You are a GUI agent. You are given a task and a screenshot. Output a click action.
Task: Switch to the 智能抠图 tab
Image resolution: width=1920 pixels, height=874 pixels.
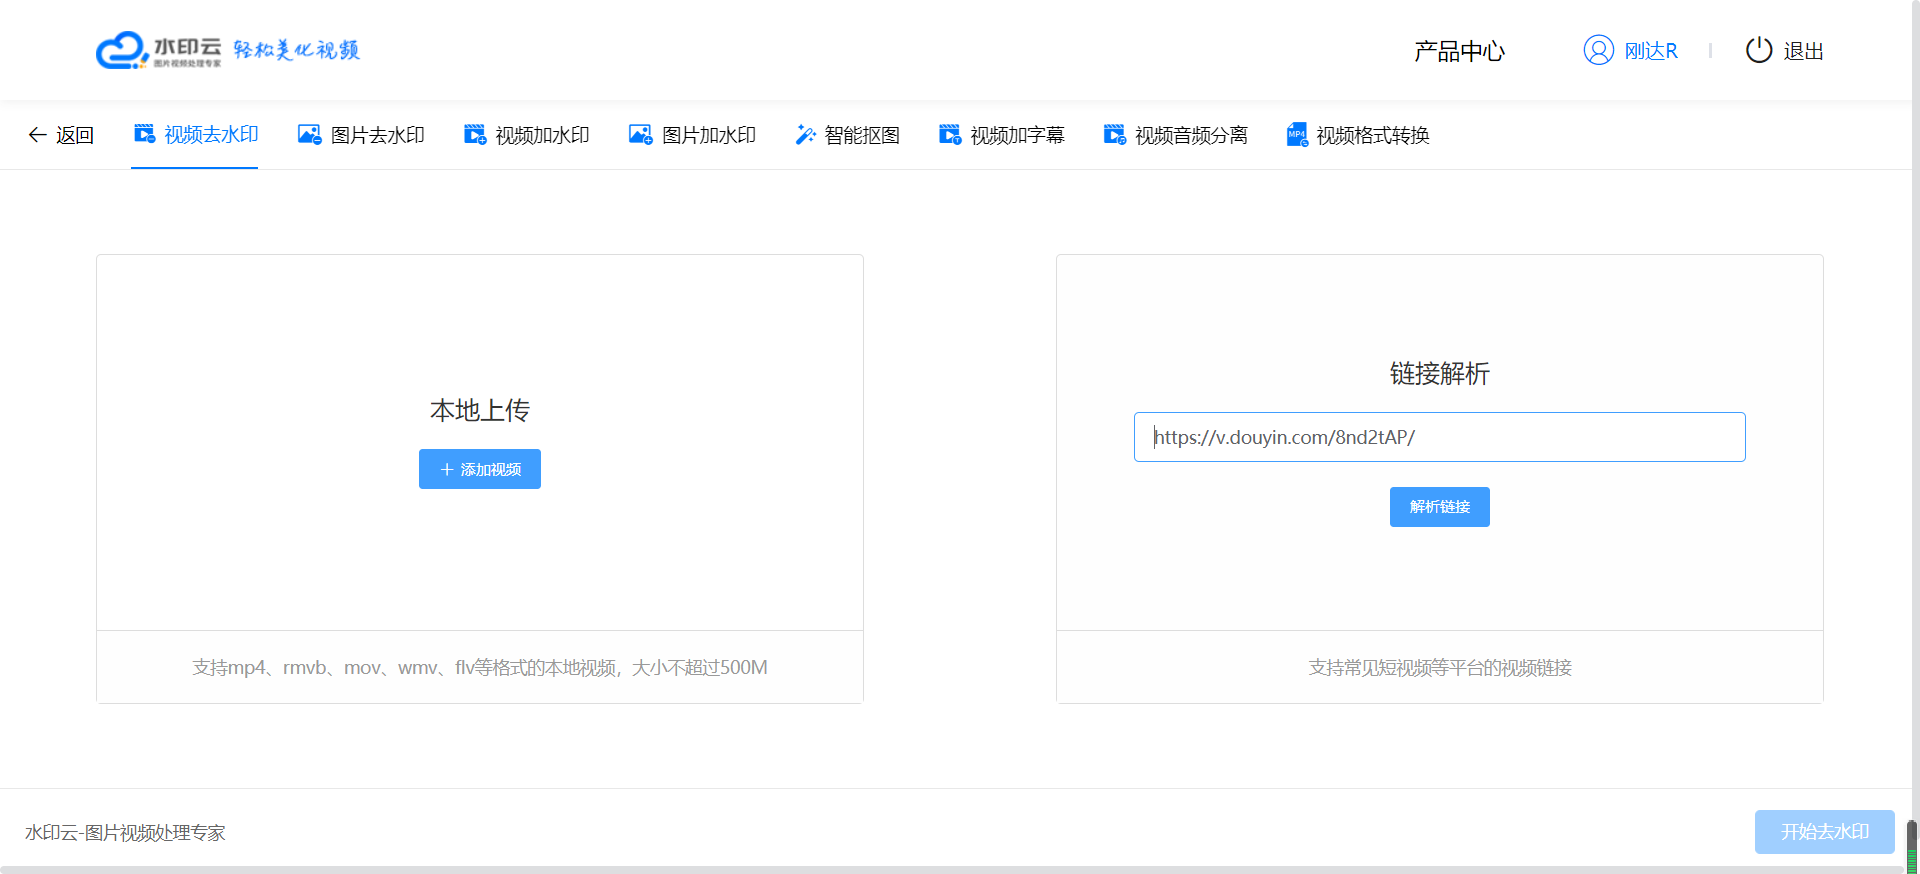[862, 135]
